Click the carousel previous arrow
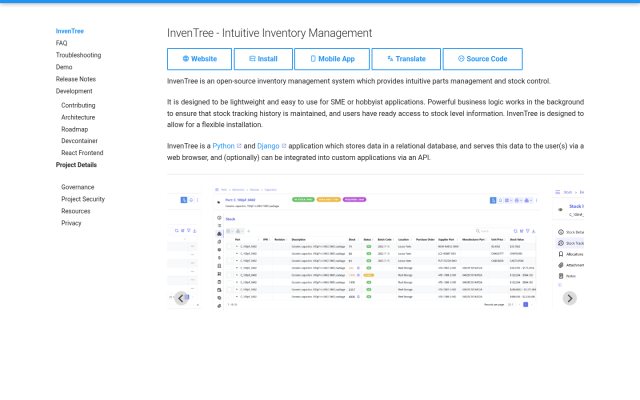 coord(181,298)
